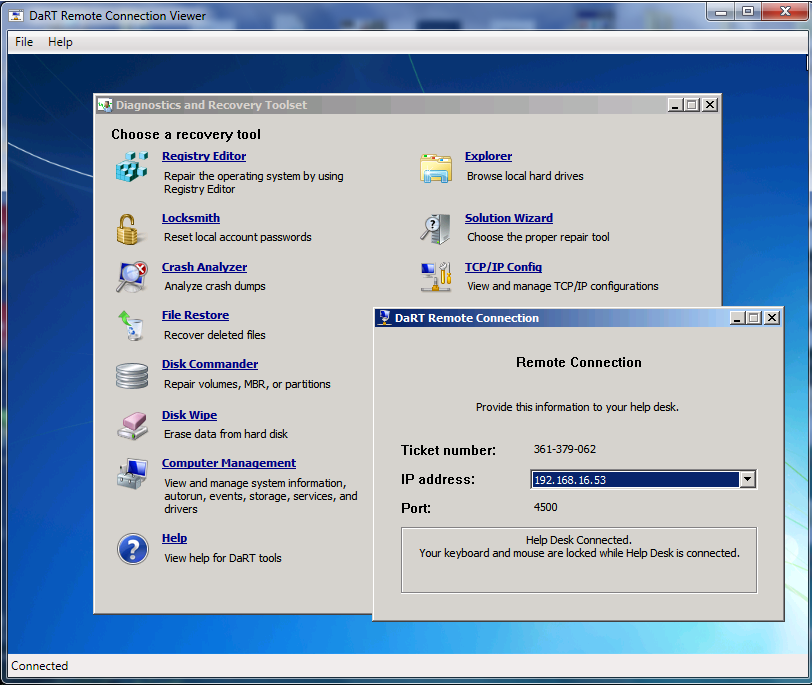Open the Computer Management link
The width and height of the screenshot is (812, 685).
click(x=229, y=463)
